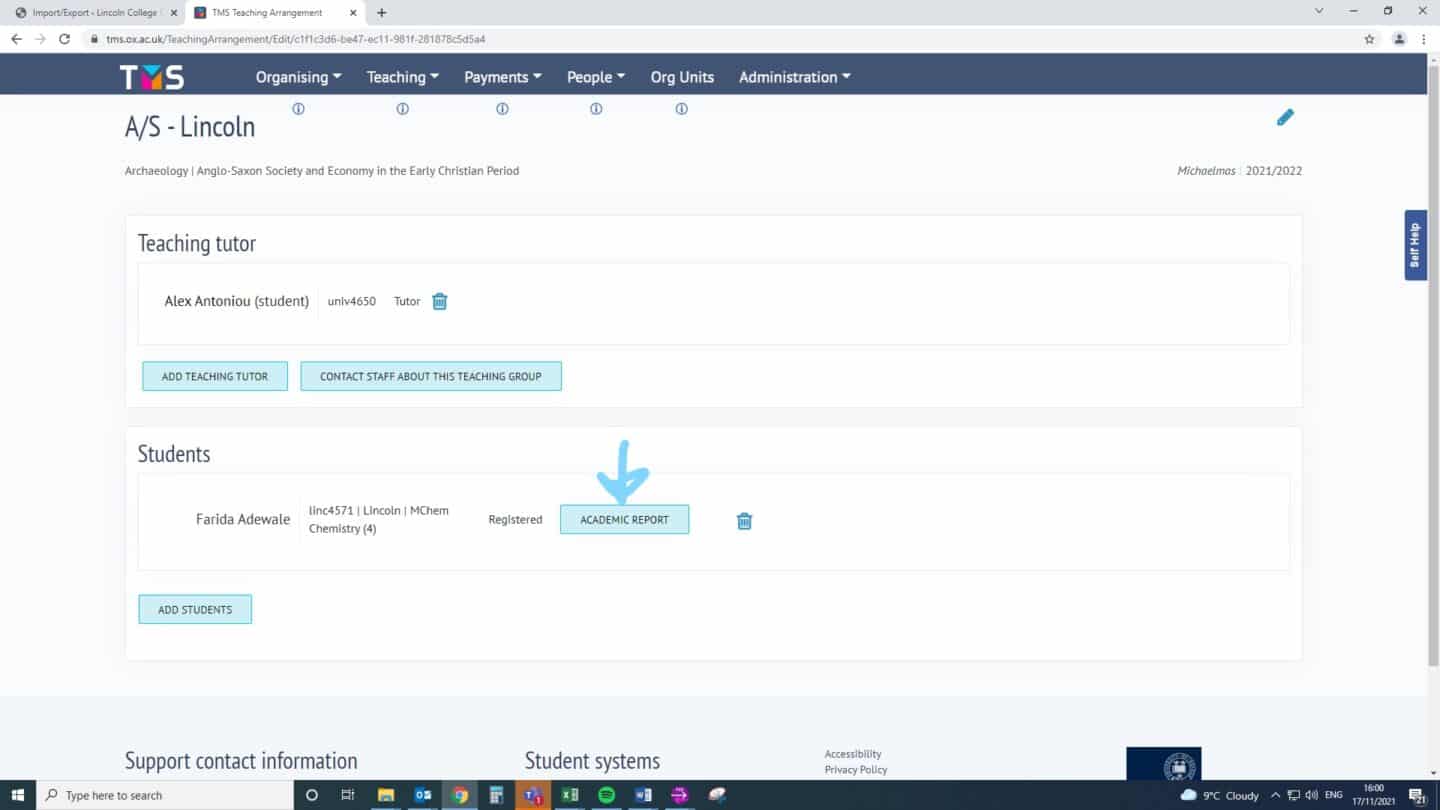
Task: Bookmark this page with star icon
Action: pyautogui.click(x=1369, y=39)
